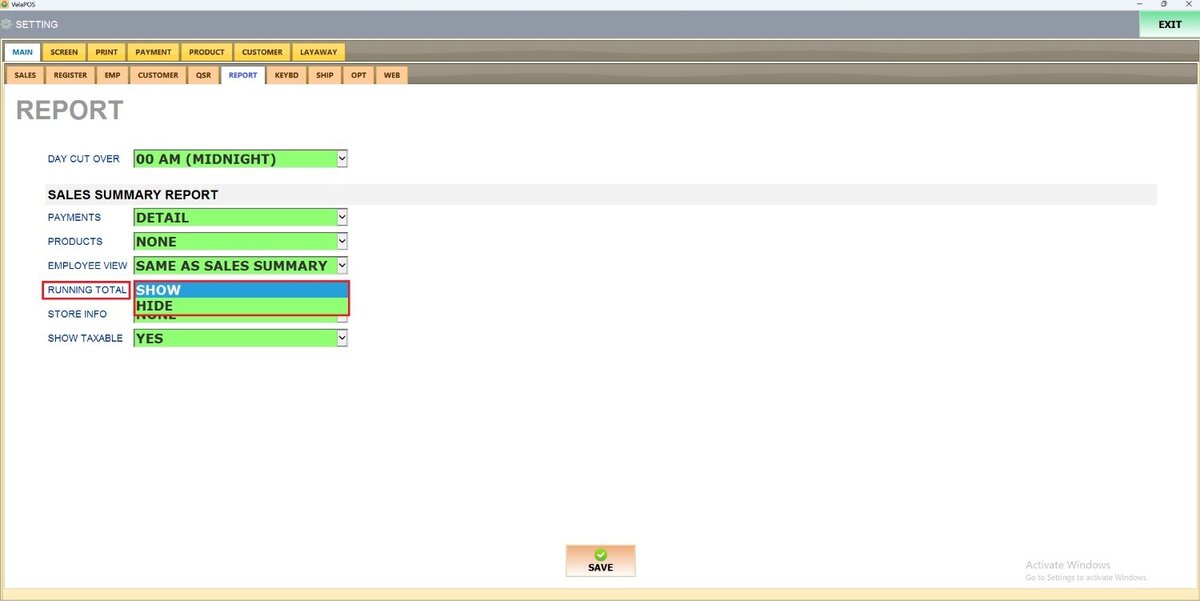The width and height of the screenshot is (1200, 601).
Task: Click the RUNNING TOTAL label
Action: [x=87, y=290]
